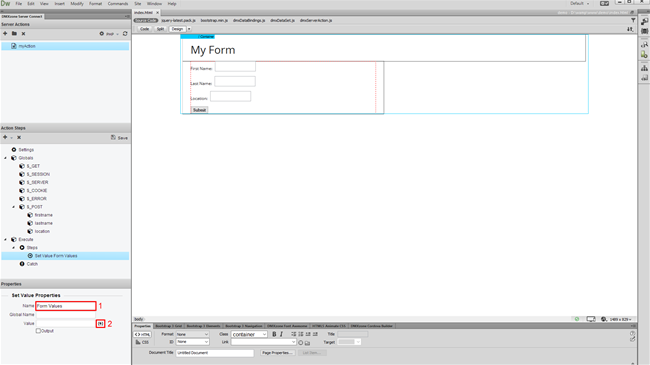Add a new server action with plus icon

pyautogui.click(x=5, y=34)
